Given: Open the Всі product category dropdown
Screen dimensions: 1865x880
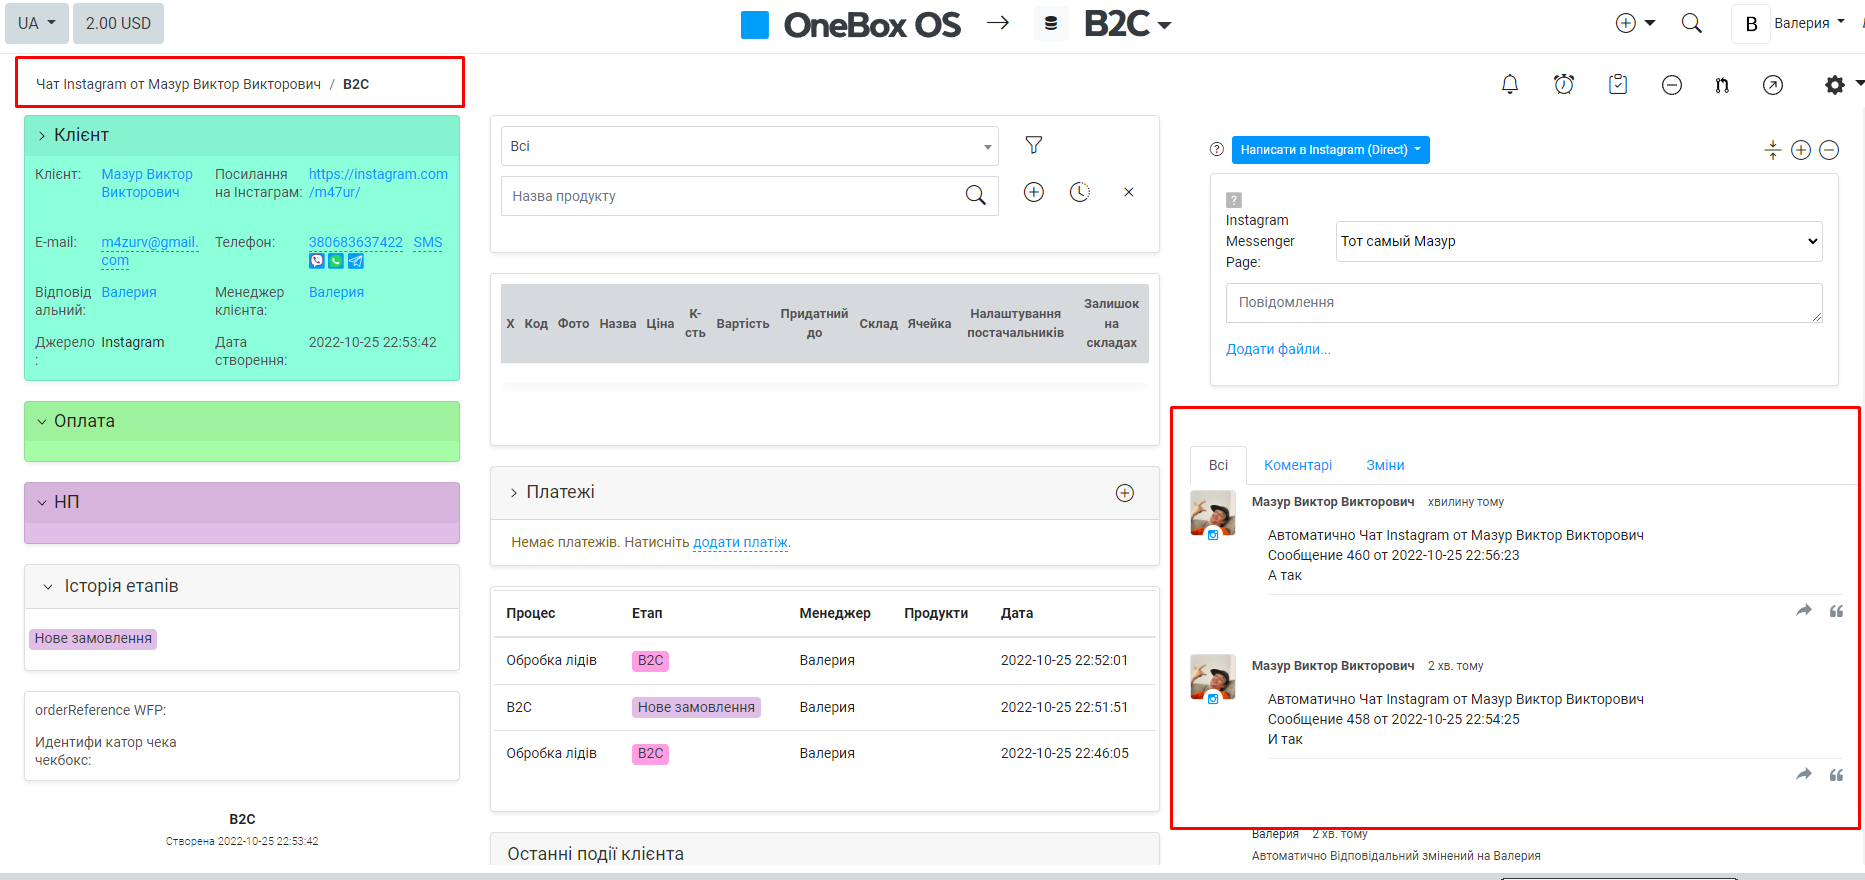Looking at the screenshot, I should 749,146.
